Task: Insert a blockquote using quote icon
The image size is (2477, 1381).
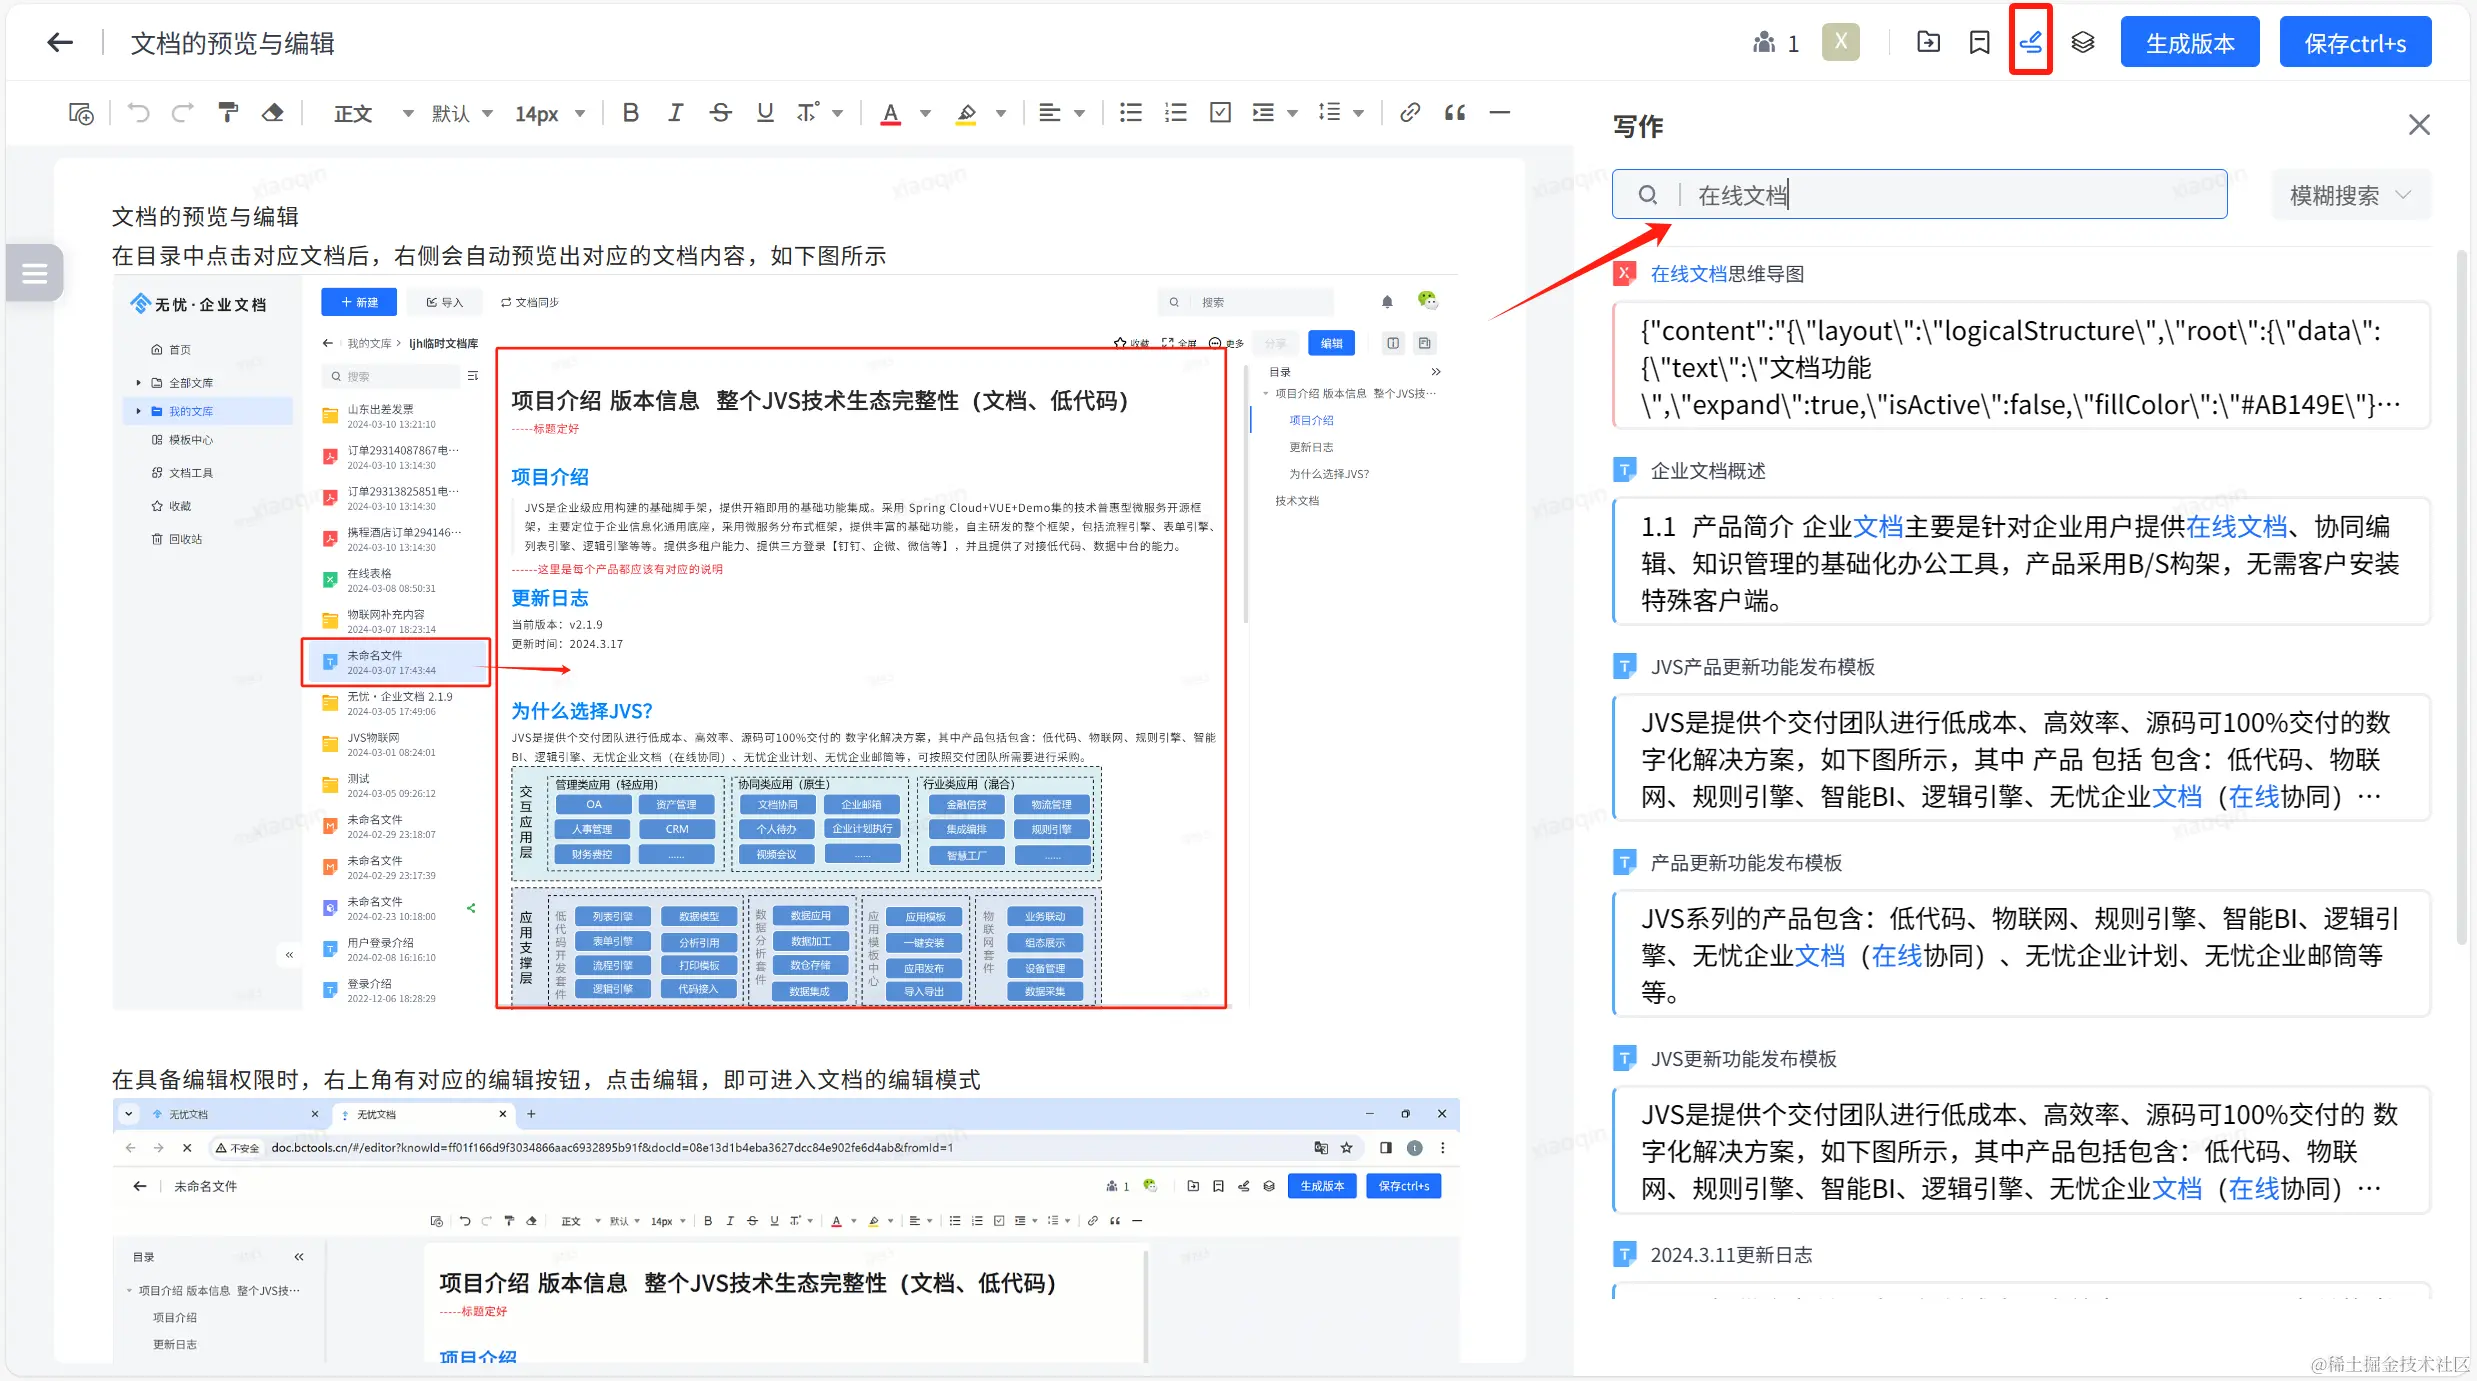Action: pyautogui.click(x=1454, y=112)
